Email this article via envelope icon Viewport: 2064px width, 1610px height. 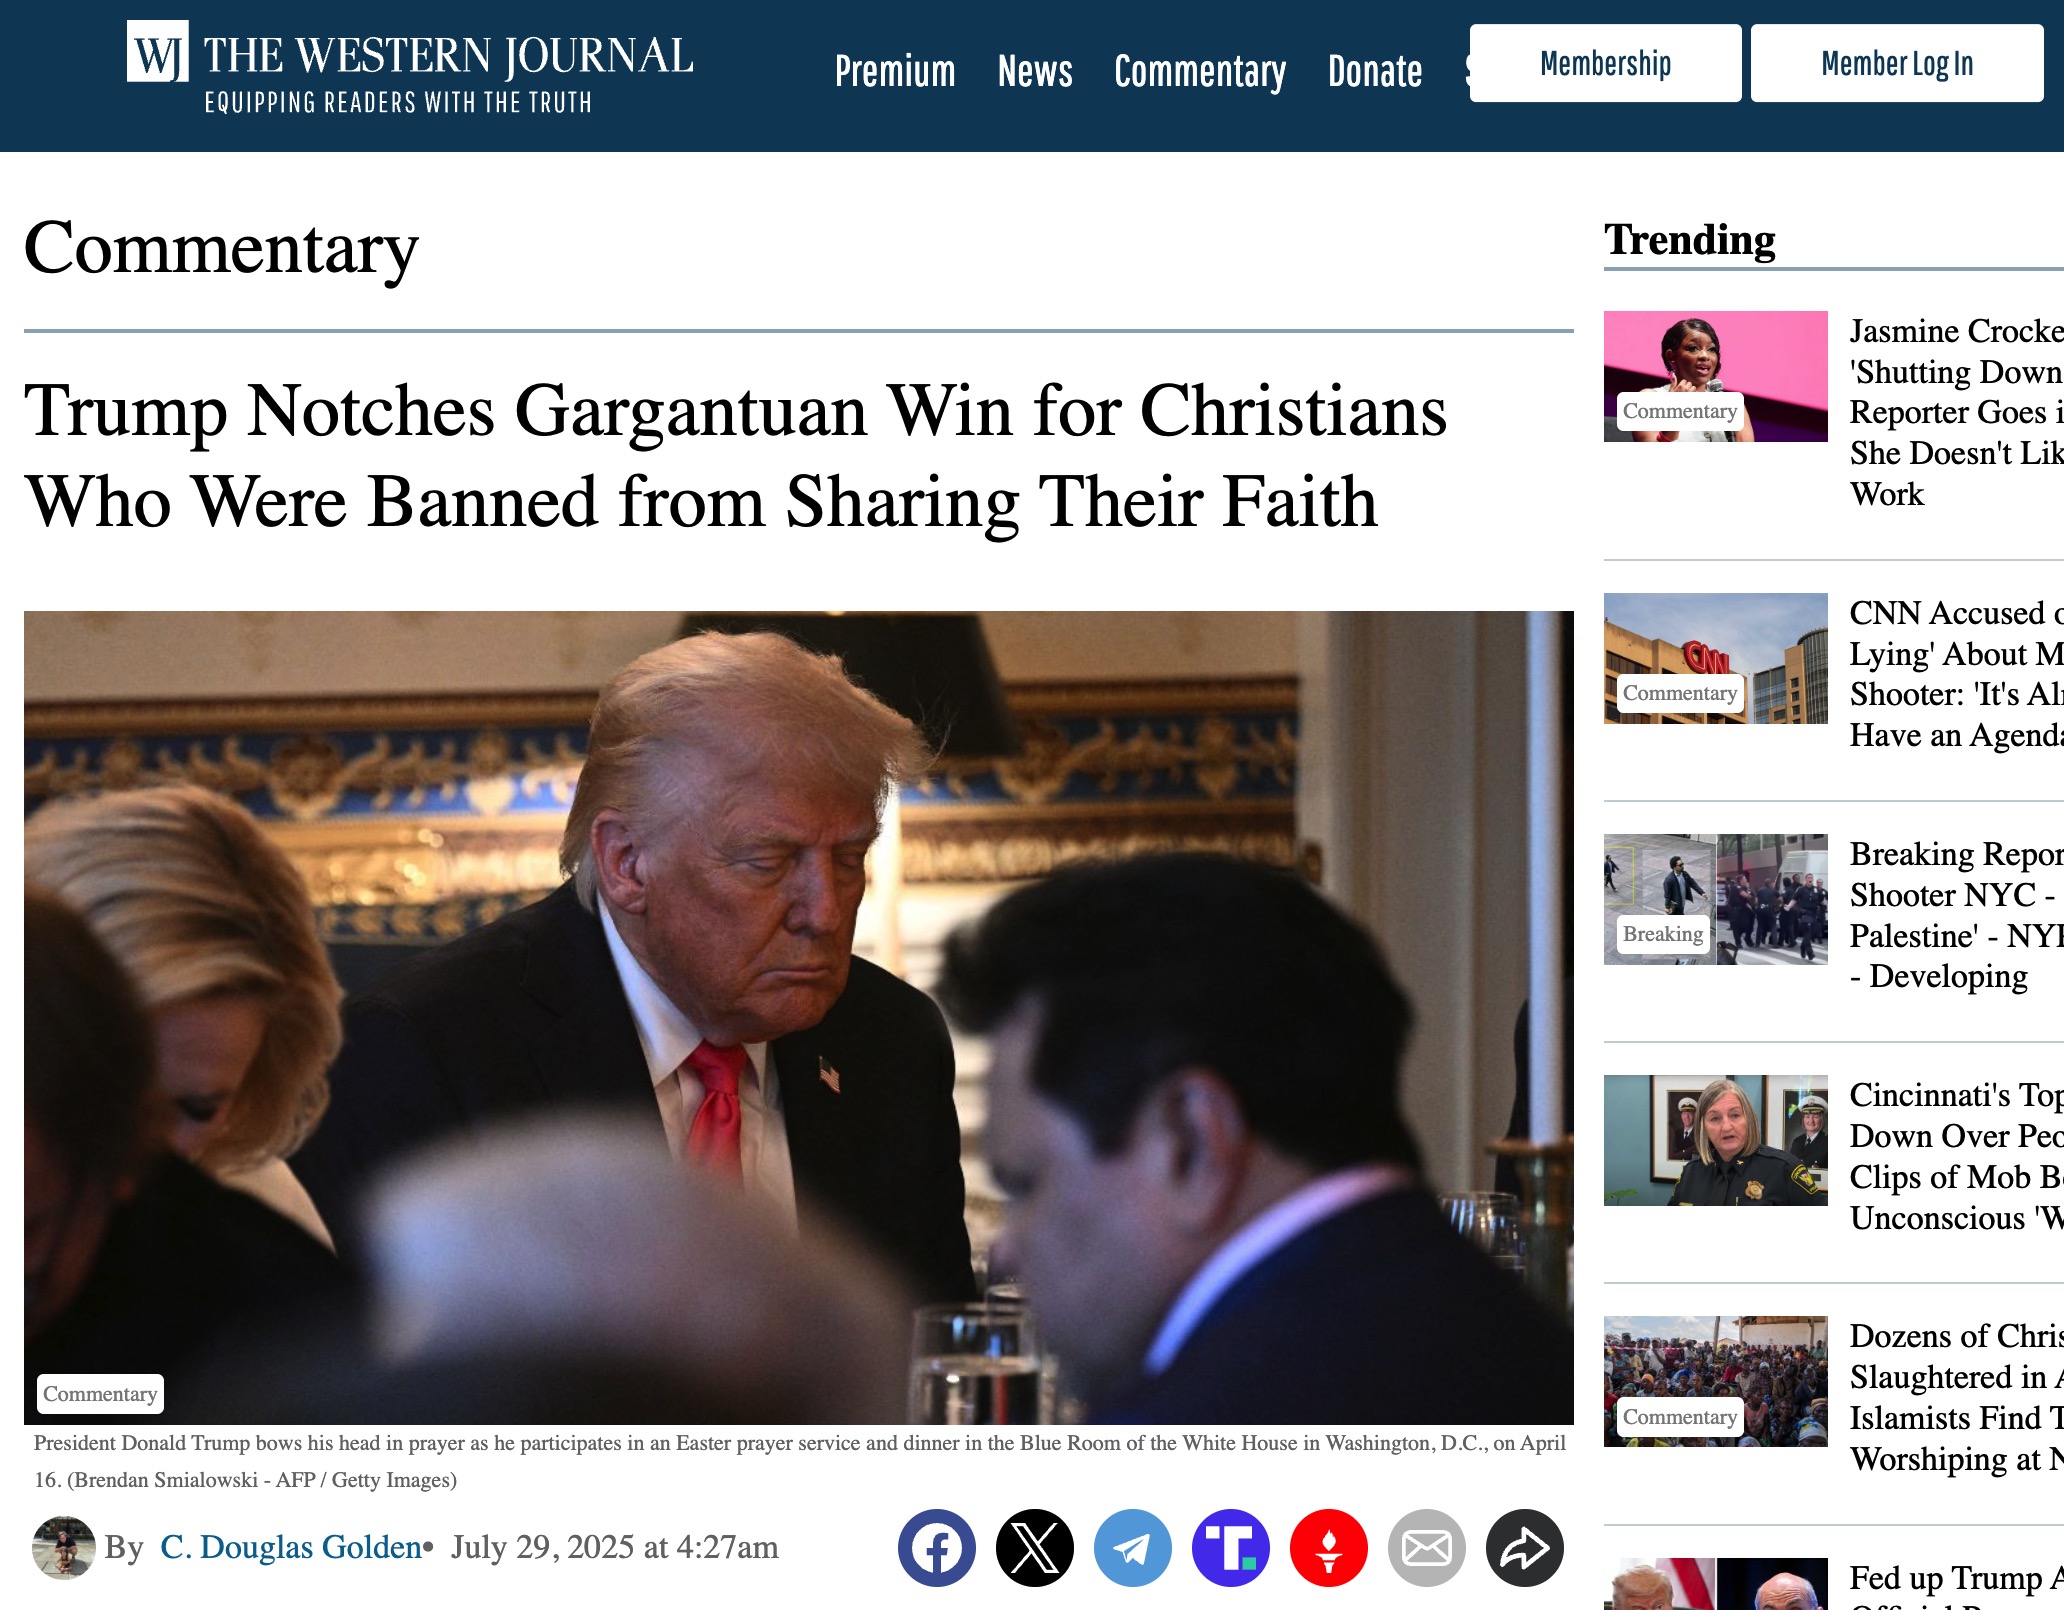tap(1426, 1548)
